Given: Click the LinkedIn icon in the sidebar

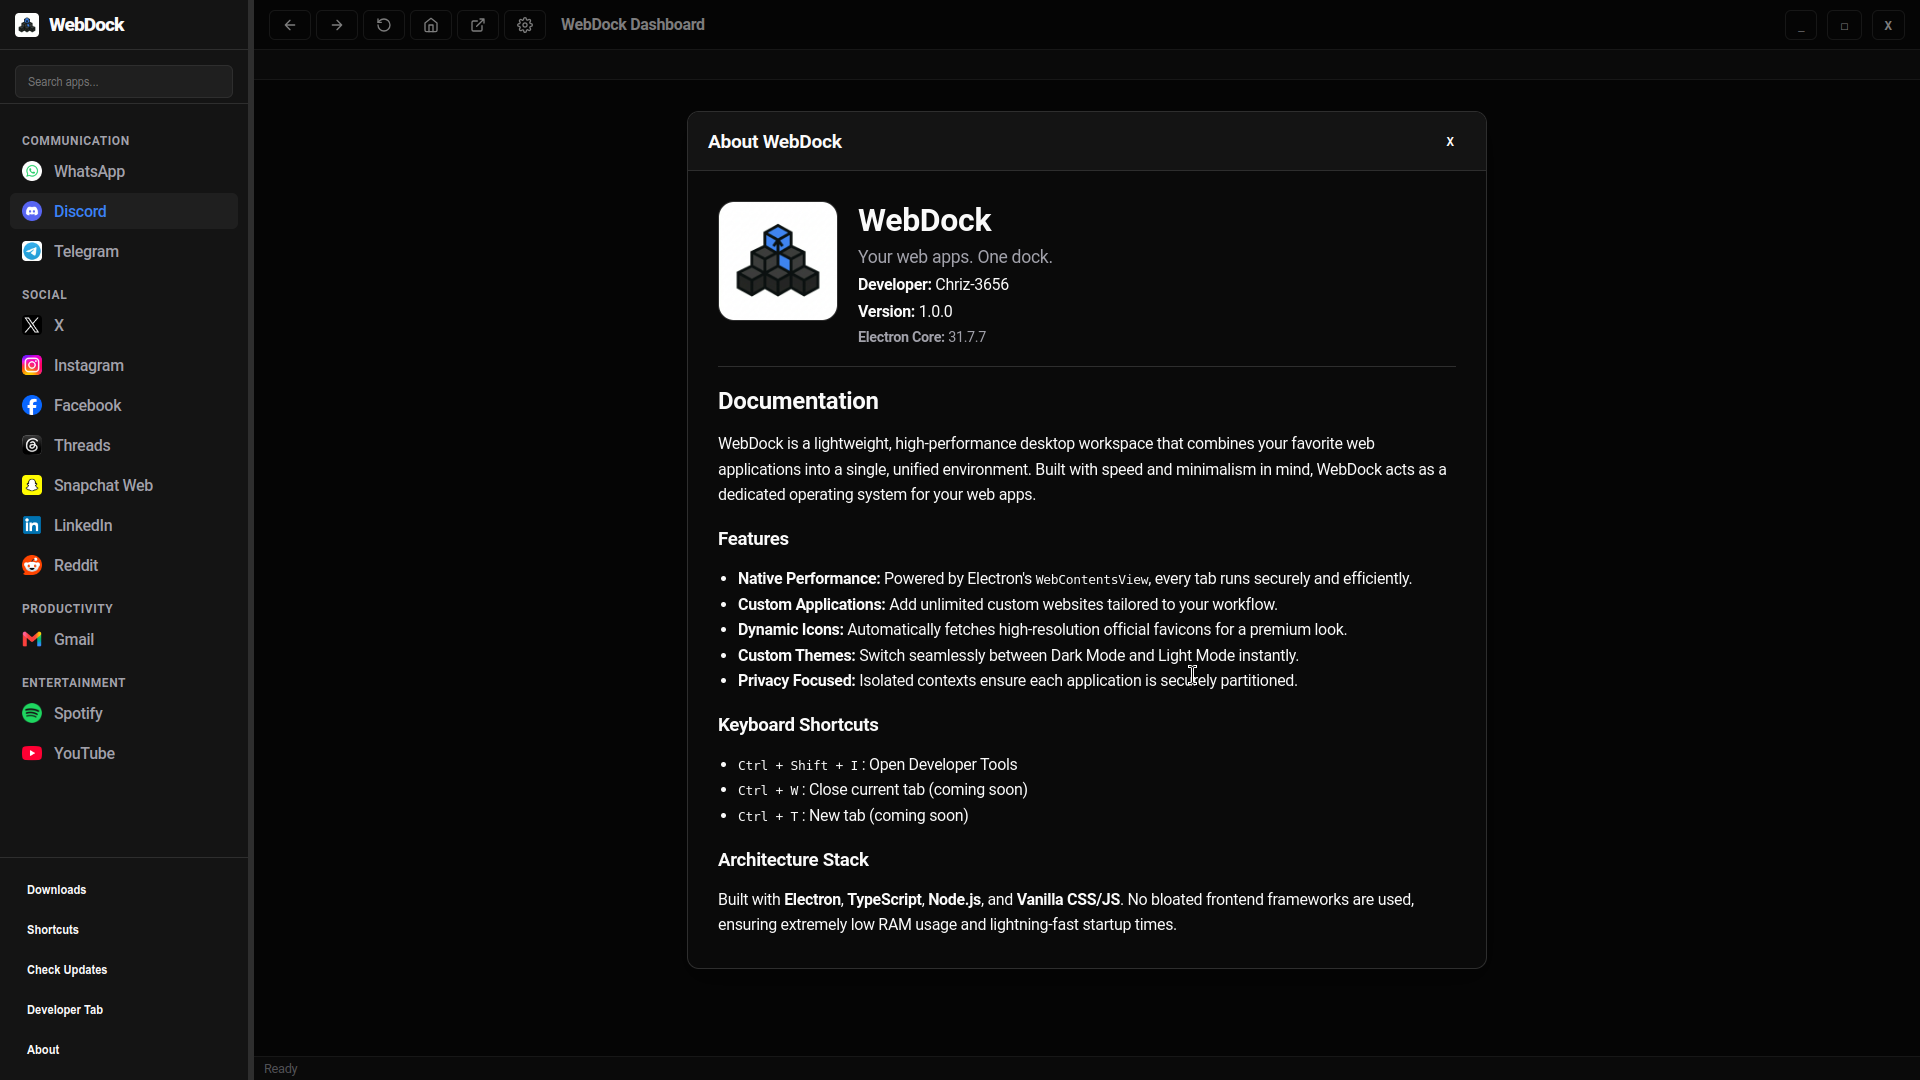Looking at the screenshot, I should tap(32, 525).
